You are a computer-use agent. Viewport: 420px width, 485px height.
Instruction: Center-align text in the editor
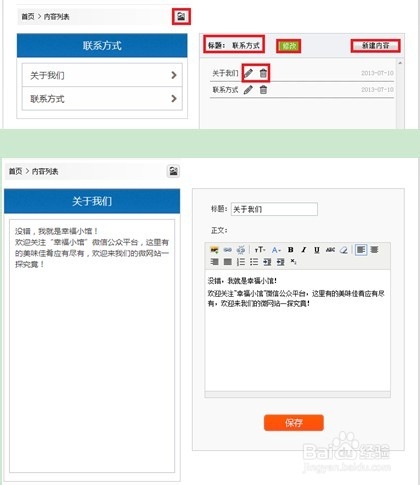(374, 250)
